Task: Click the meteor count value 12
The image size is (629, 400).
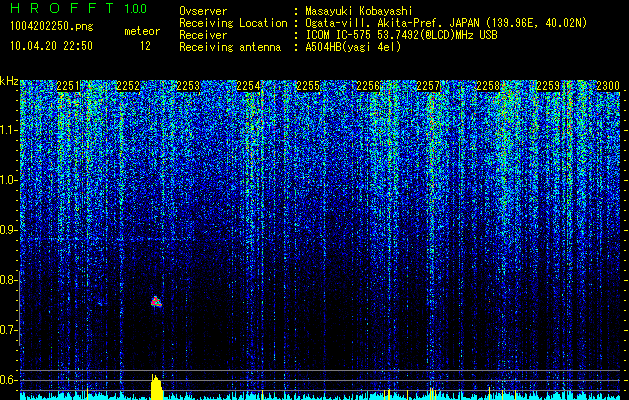Action: click(x=145, y=46)
